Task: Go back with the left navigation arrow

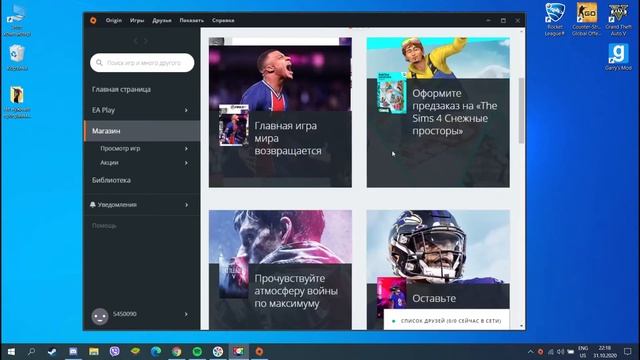Action: tap(136, 41)
